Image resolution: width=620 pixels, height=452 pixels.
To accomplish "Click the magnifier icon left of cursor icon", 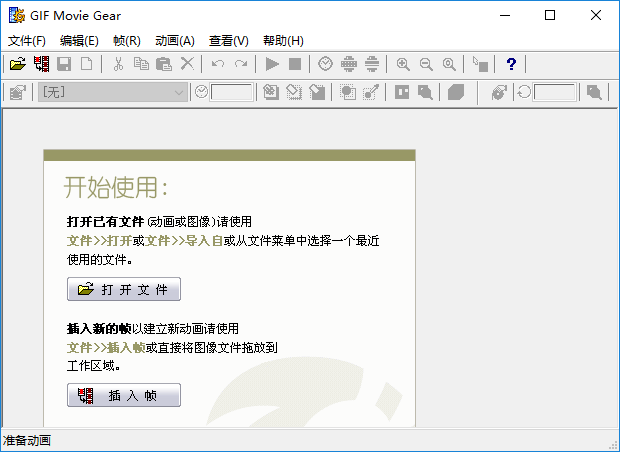I will click(x=449, y=64).
